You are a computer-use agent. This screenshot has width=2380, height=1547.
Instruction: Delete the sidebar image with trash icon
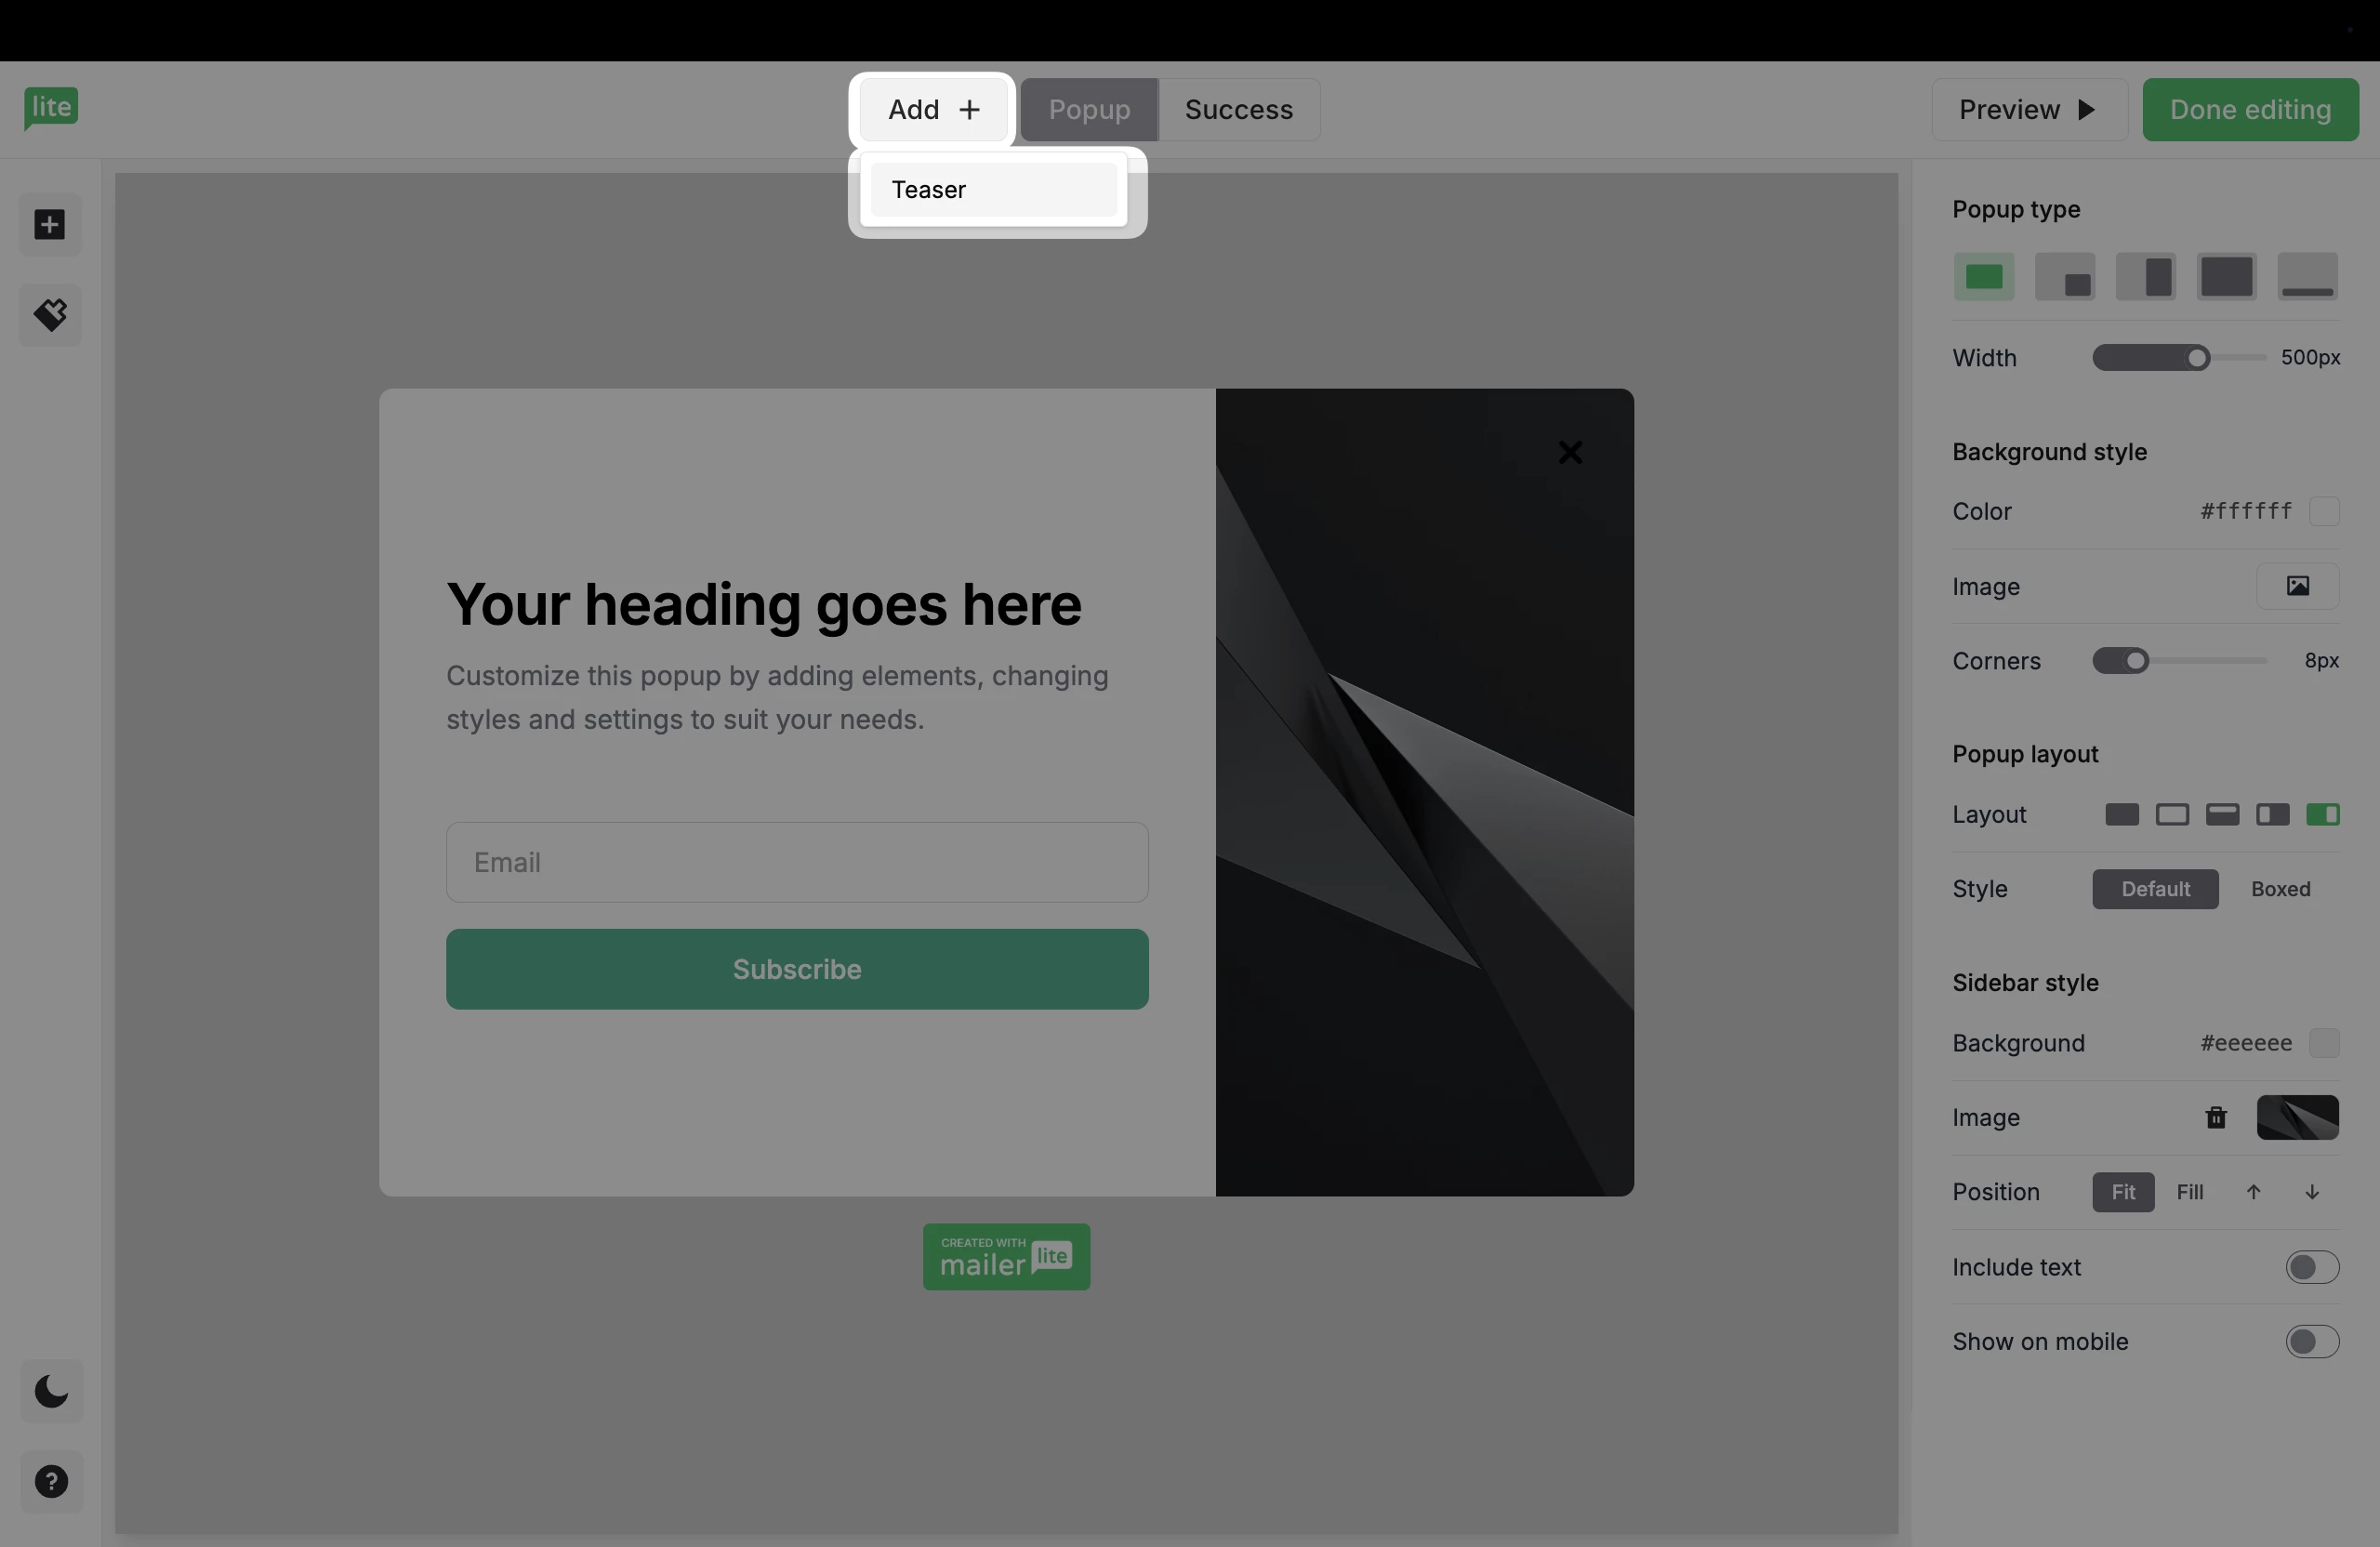(2216, 1117)
